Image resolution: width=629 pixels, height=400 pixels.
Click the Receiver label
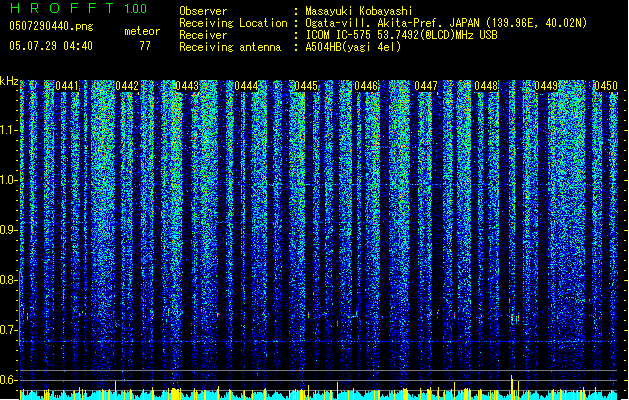[x=203, y=35]
